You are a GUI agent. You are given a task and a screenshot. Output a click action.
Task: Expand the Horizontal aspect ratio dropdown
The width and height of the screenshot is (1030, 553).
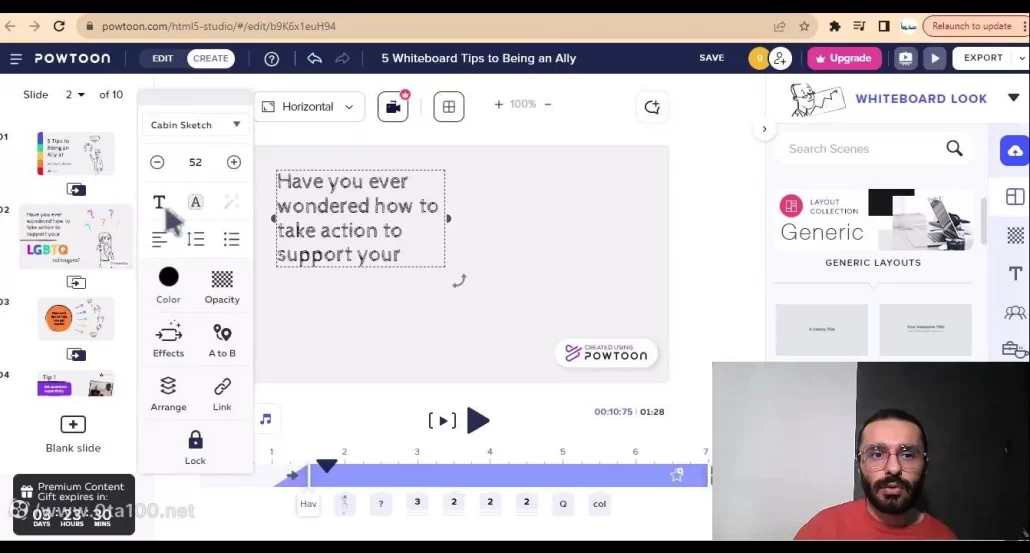tap(308, 106)
